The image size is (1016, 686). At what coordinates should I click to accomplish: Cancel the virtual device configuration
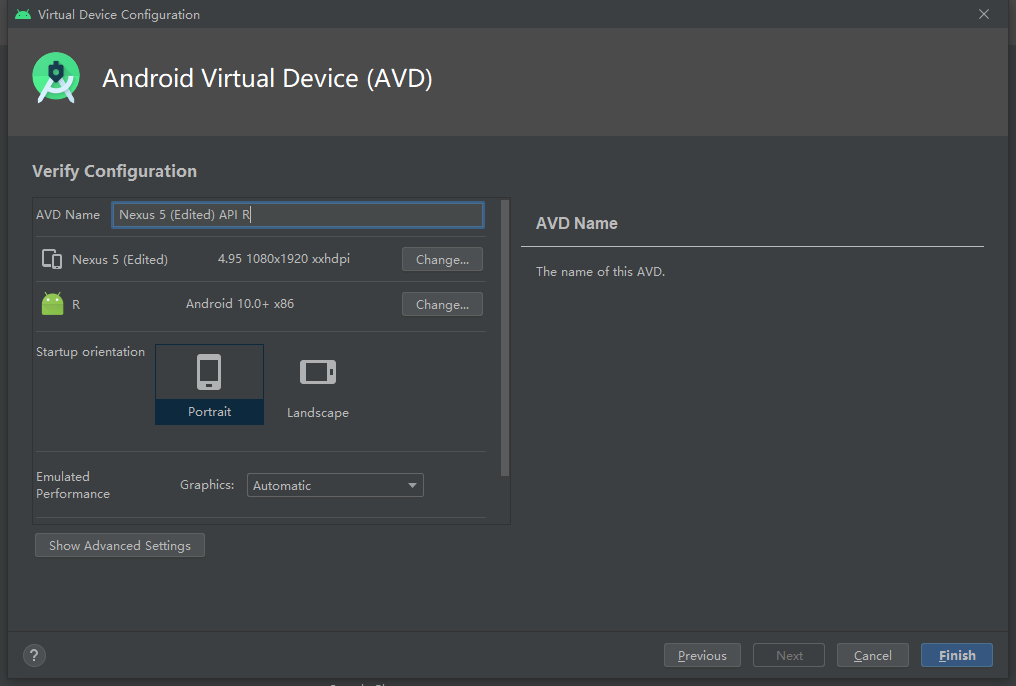click(x=872, y=656)
